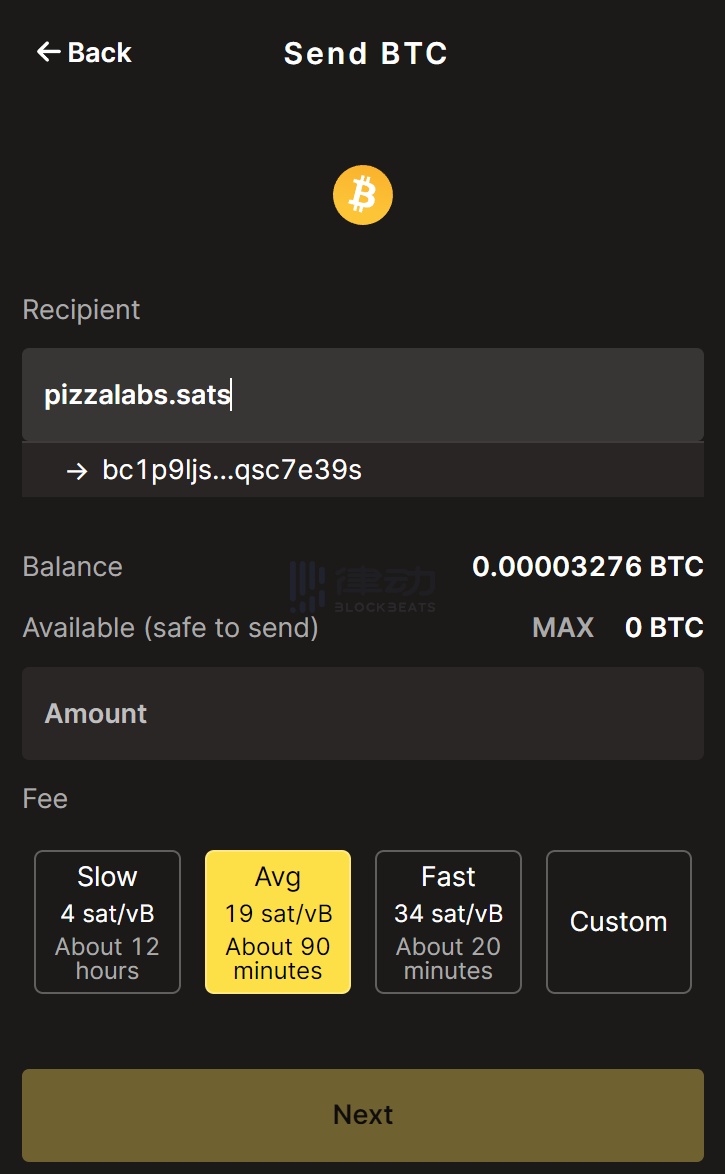
Task: Click the recipient field with pizzalabs.sats
Action: [x=362, y=395]
